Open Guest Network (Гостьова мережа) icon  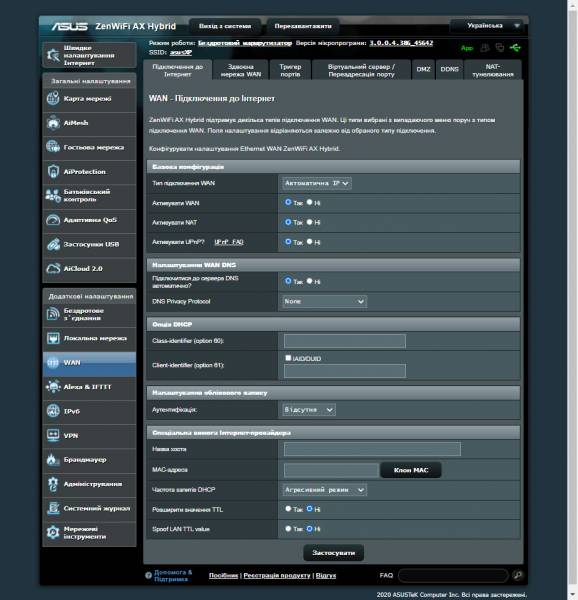click(x=53, y=147)
